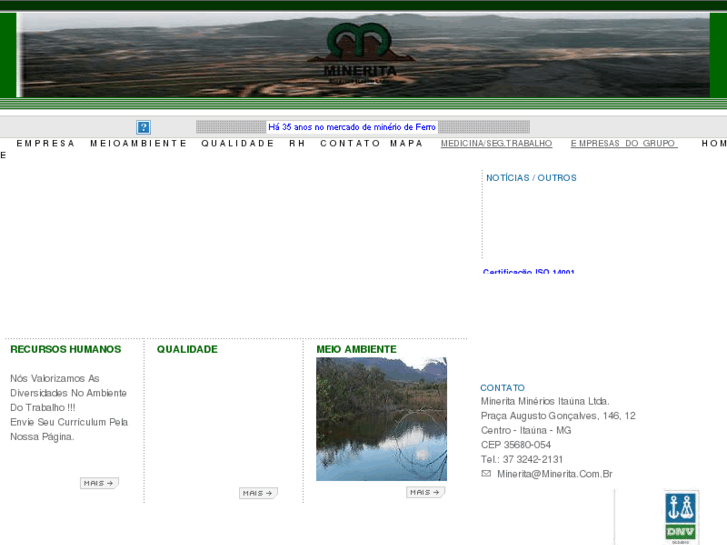Open the EMPRESA menu item
This screenshot has width=727, height=545.
(x=45, y=143)
